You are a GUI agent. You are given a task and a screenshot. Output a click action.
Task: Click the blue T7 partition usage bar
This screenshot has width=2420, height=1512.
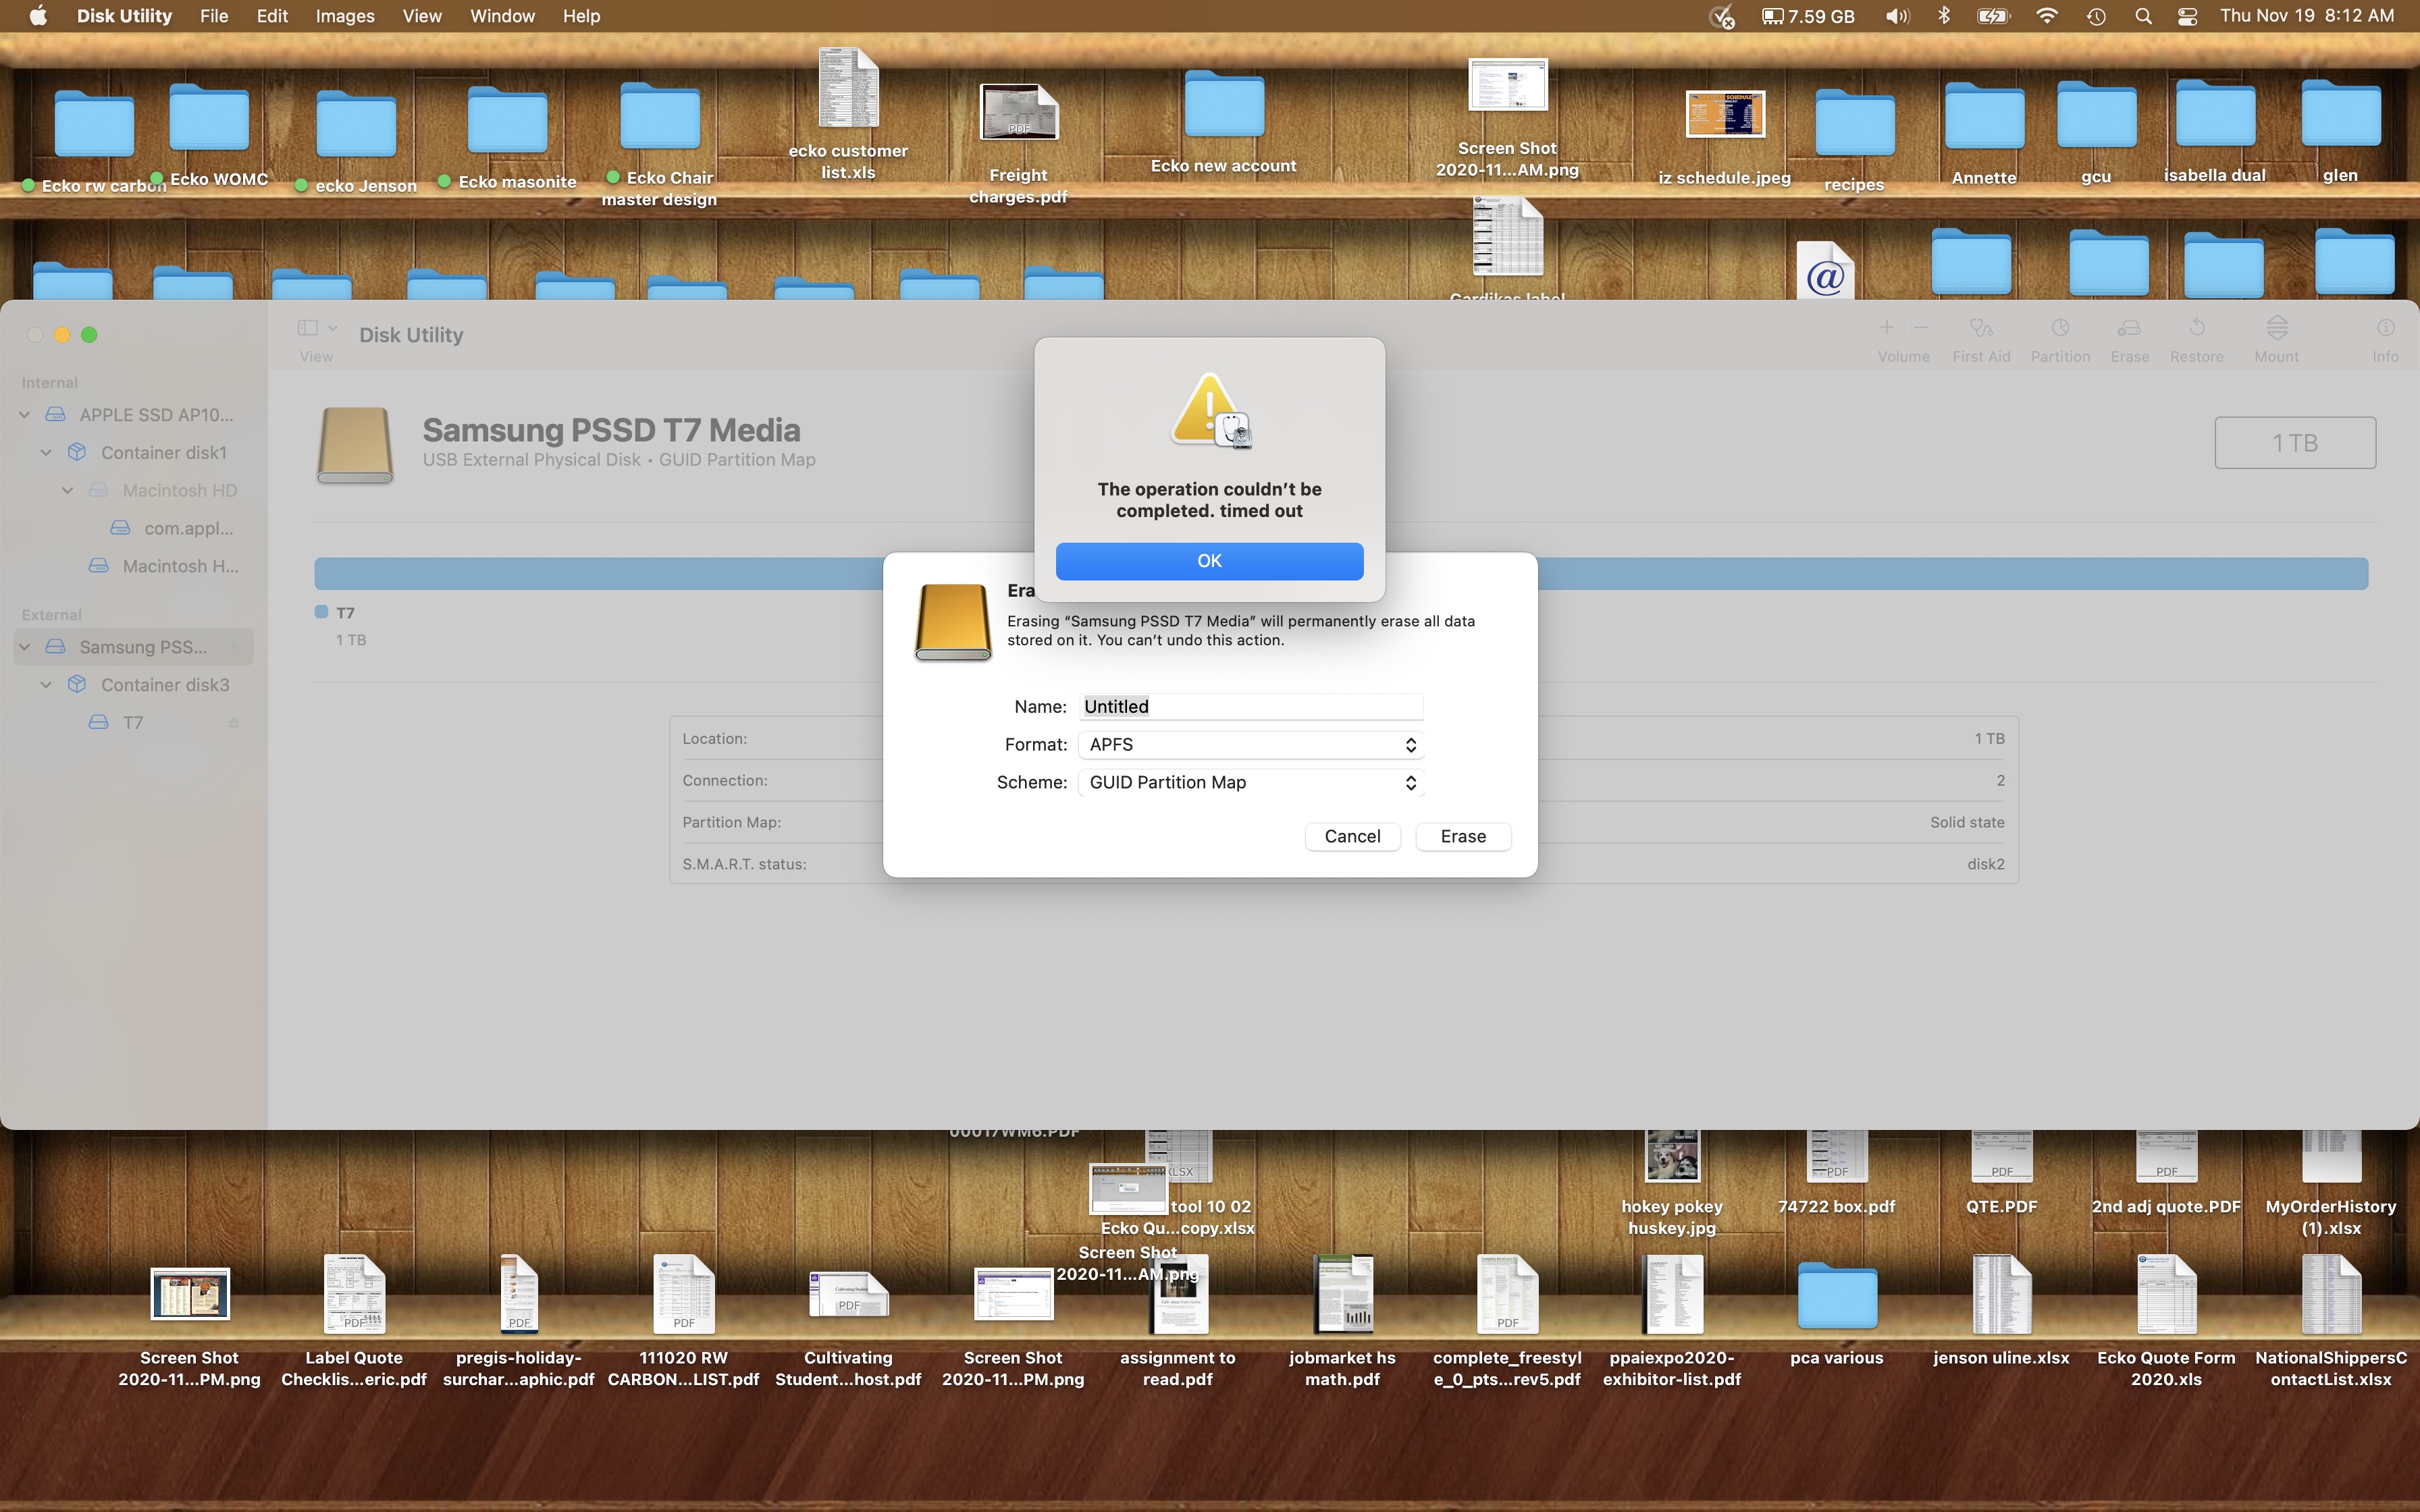(600, 574)
